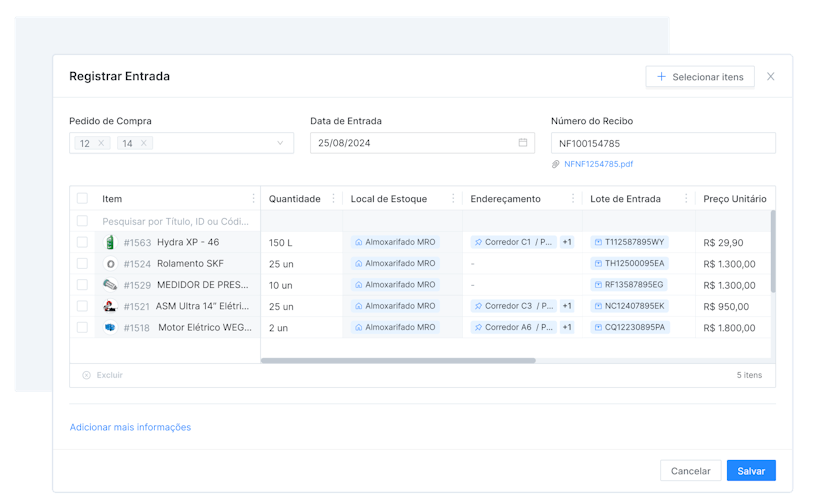Image resolution: width=828 pixels, height=501 pixels.
Task: Remove tag 14 from Pedido de Compra
Action: click(x=144, y=143)
